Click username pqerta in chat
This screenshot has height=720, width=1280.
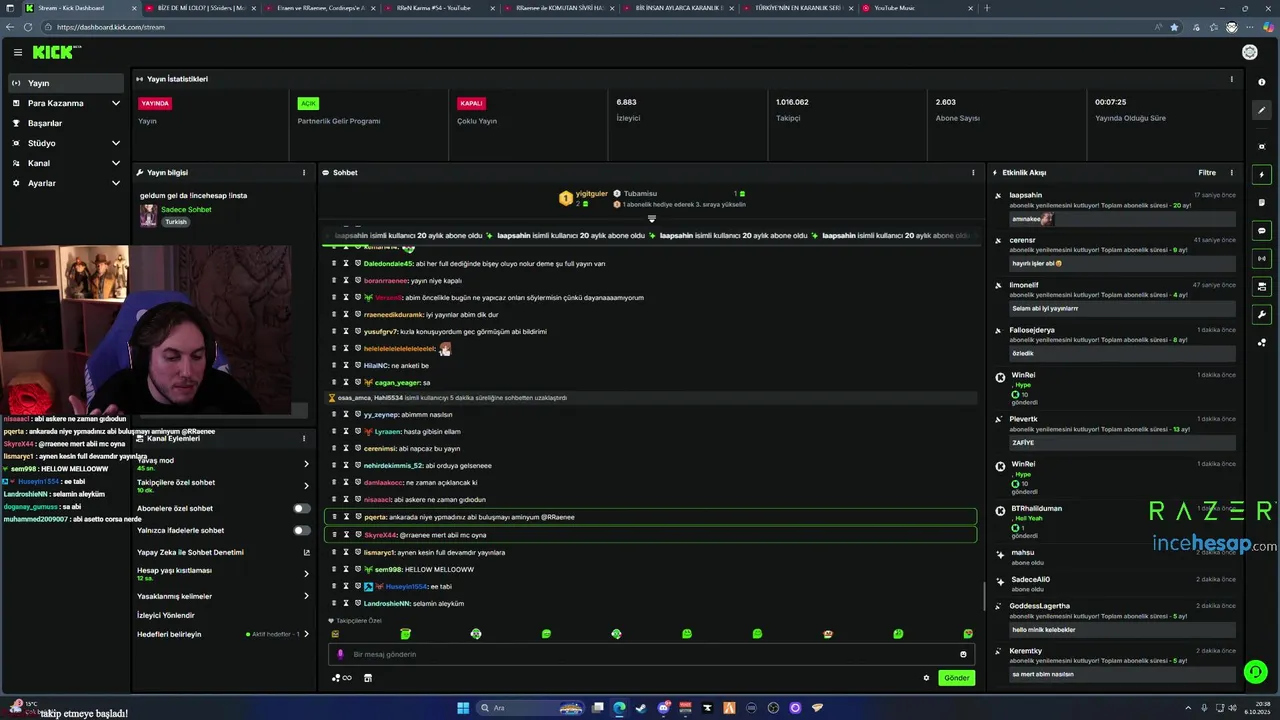375,517
